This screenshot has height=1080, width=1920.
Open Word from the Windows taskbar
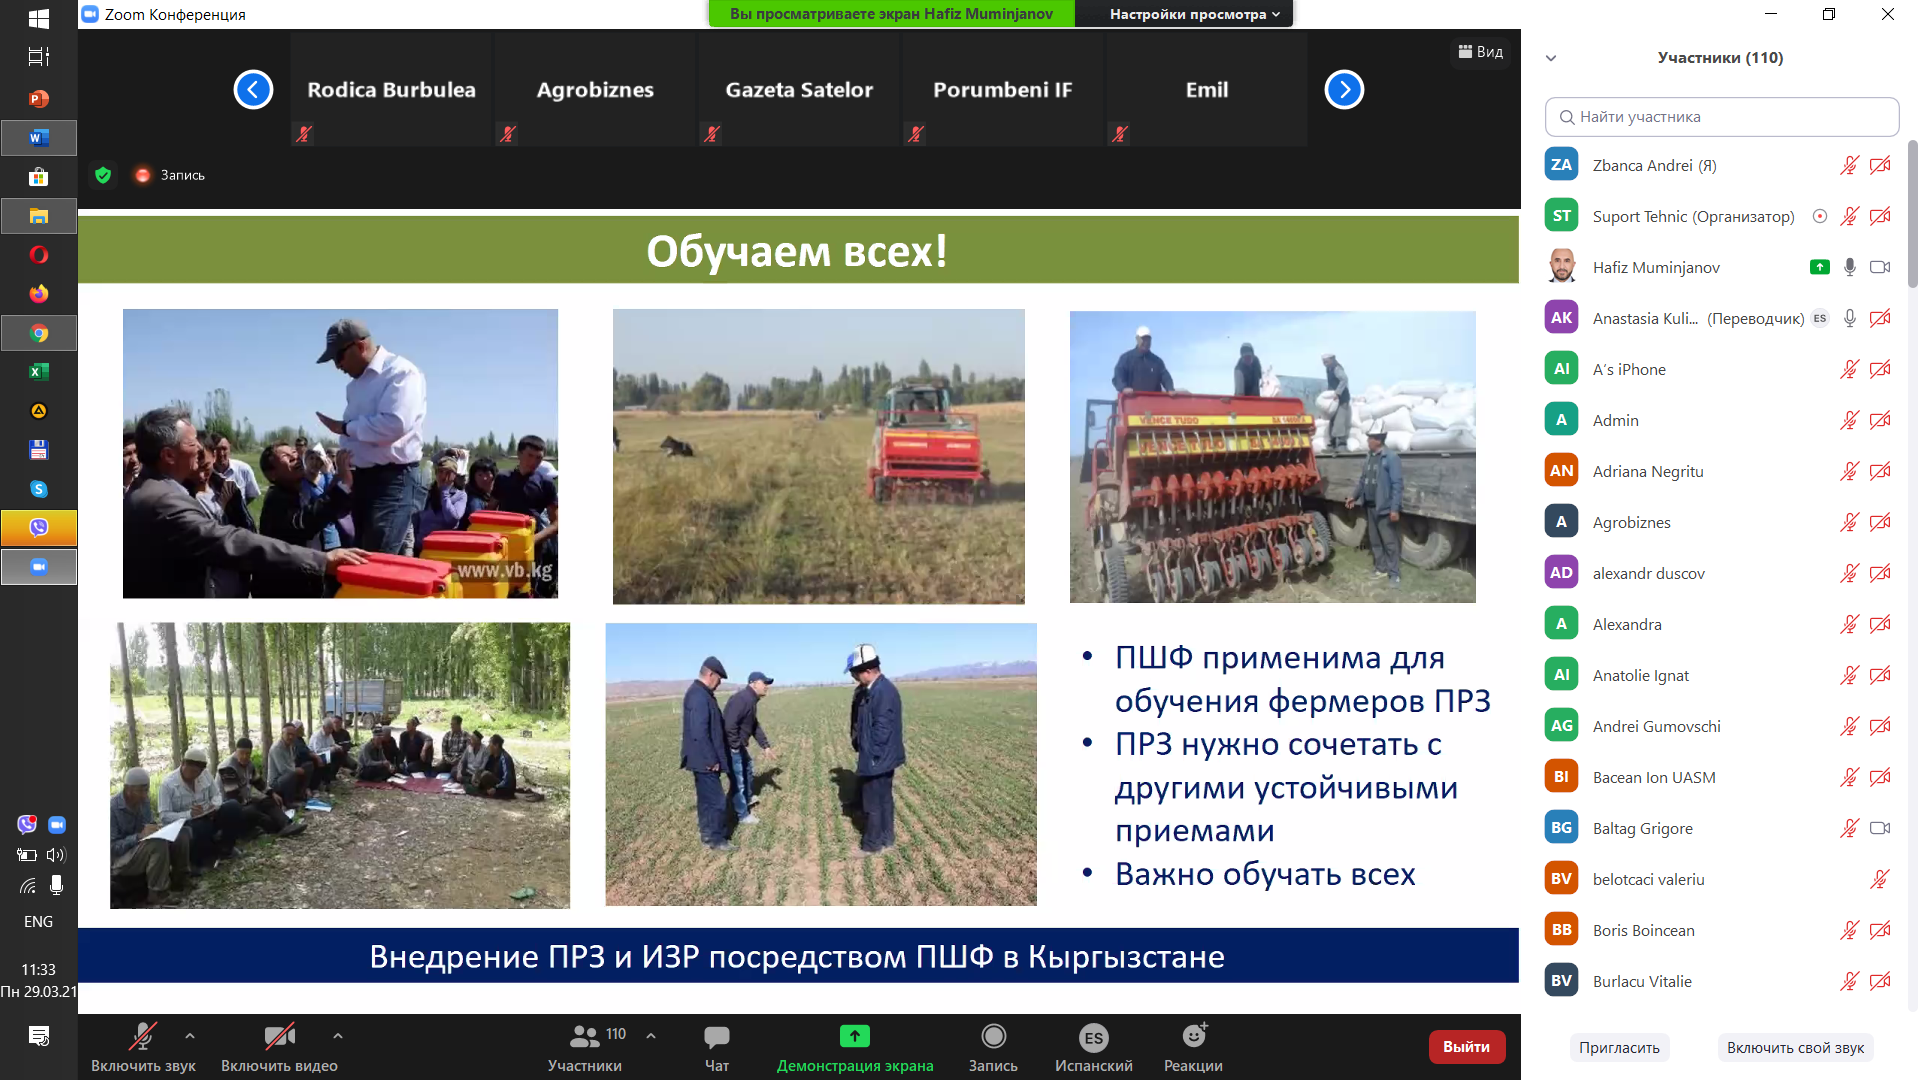(x=38, y=138)
